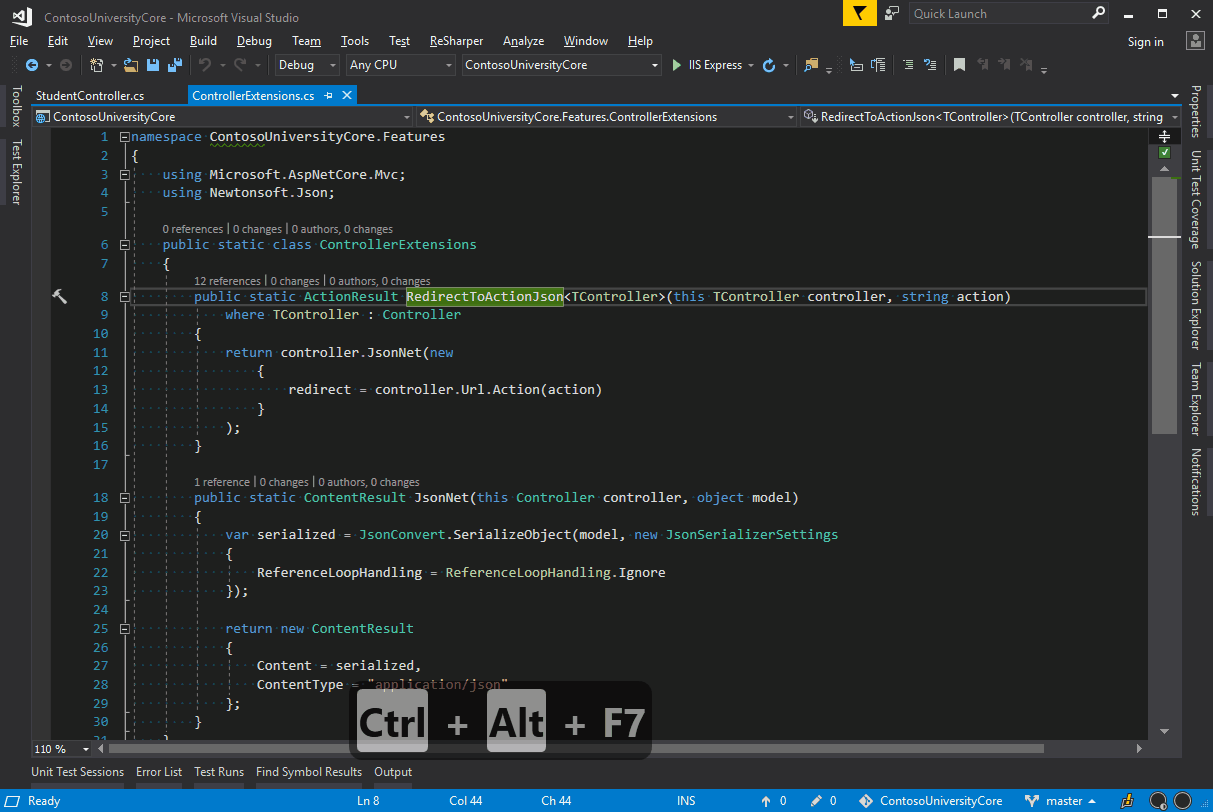The width and height of the screenshot is (1213, 812).
Task: Click the green file status indicator at scrollbar top
Action: tap(1164, 153)
